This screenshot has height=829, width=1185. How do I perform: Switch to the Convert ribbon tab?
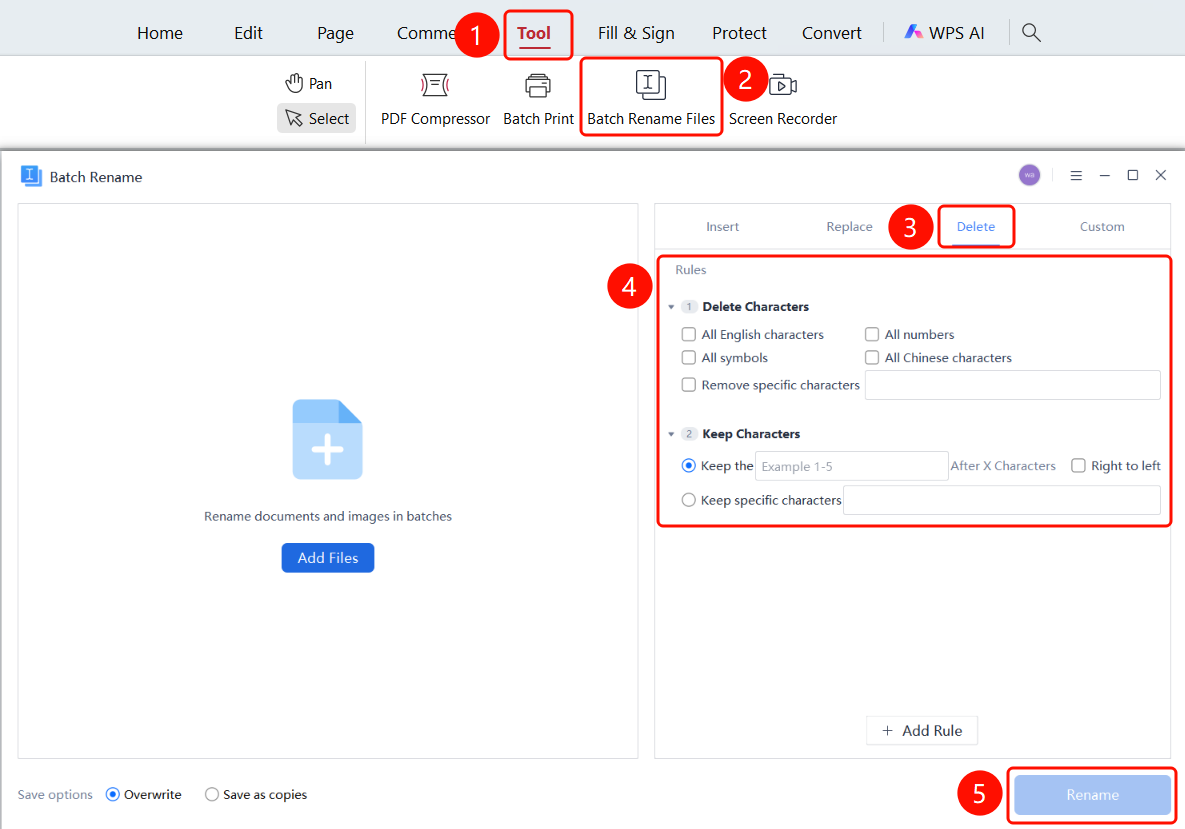point(831,33)
